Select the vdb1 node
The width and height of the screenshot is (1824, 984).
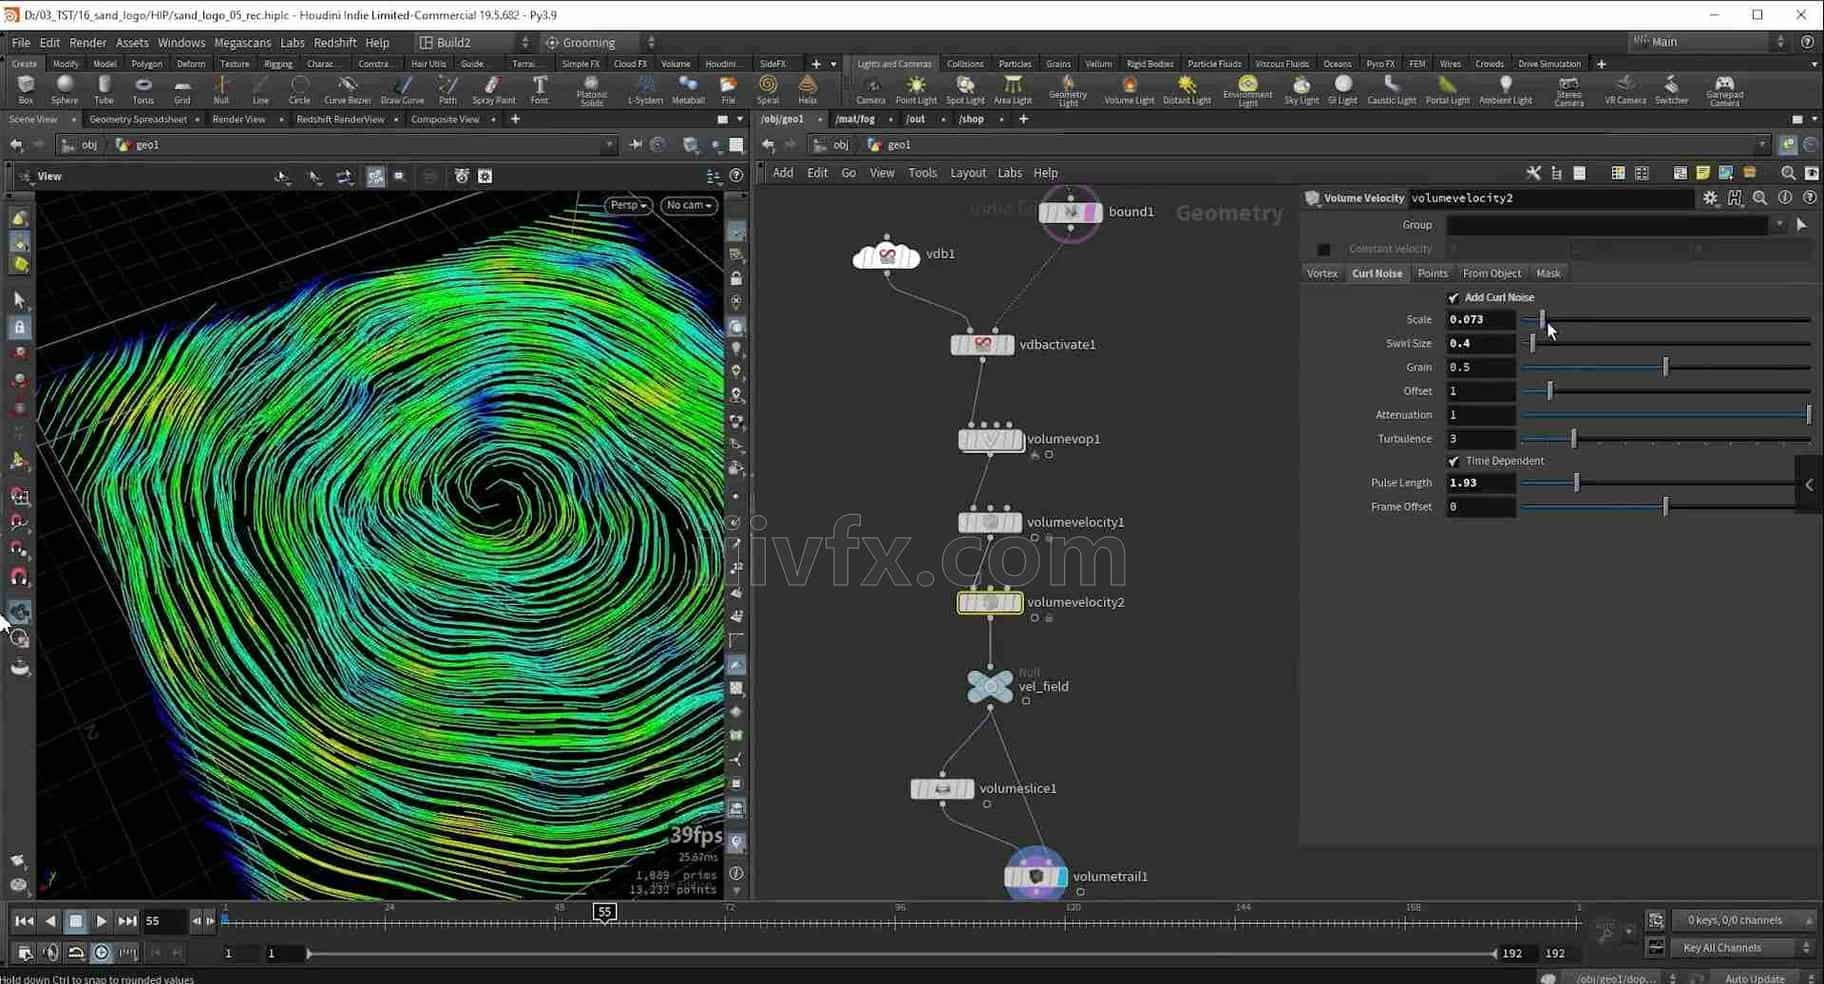(x=886, y=254)
